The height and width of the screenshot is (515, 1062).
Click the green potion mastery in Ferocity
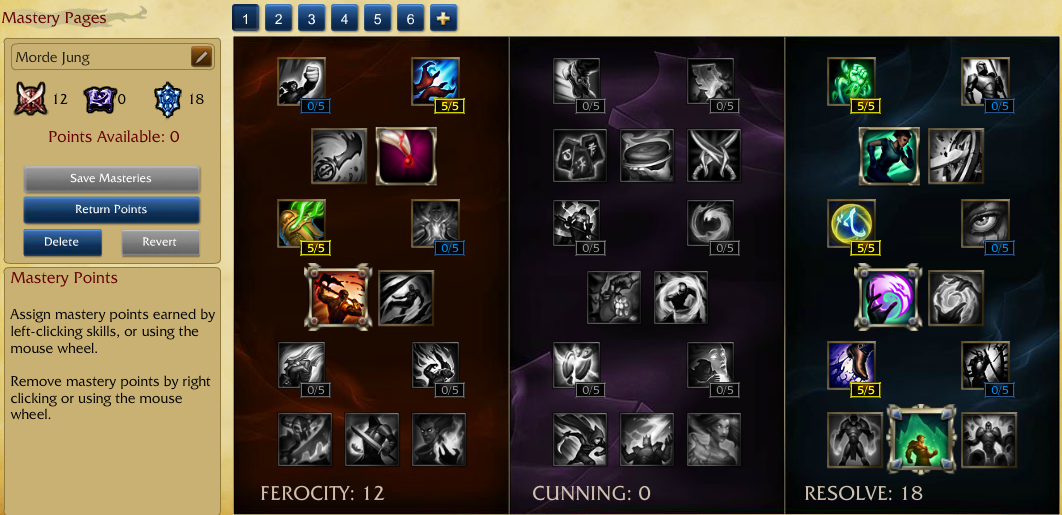[301, 222]
